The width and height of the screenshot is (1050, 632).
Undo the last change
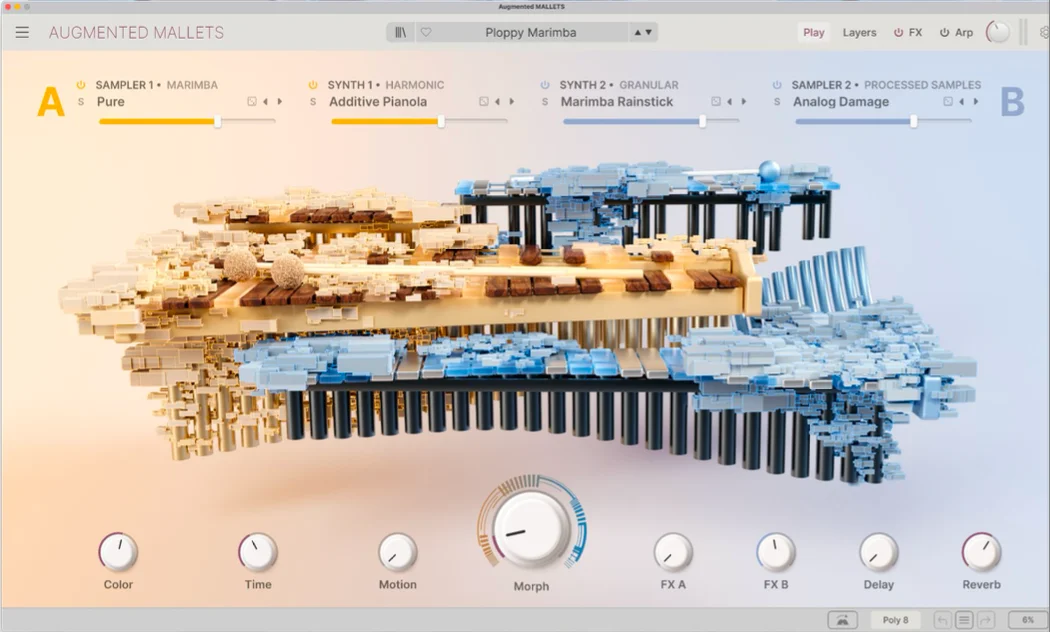pyautogui.click(x=942, y=620)
